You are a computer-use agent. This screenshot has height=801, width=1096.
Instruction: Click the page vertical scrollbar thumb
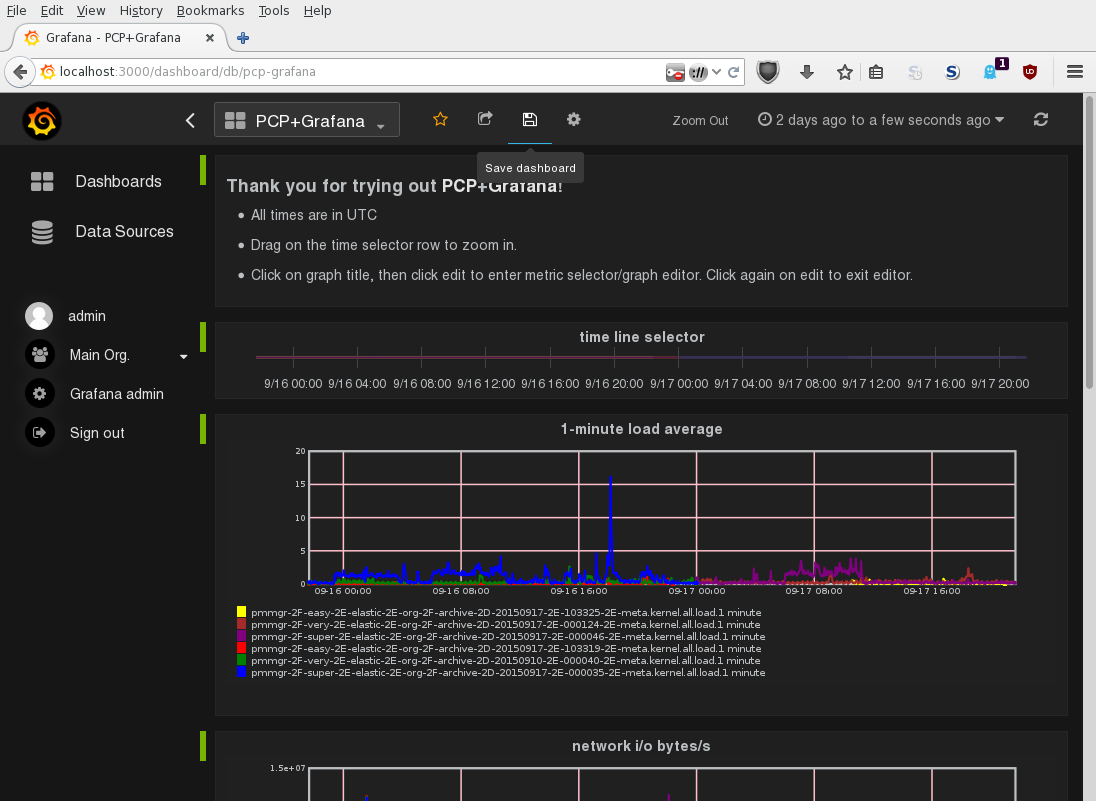(1089, 242)
